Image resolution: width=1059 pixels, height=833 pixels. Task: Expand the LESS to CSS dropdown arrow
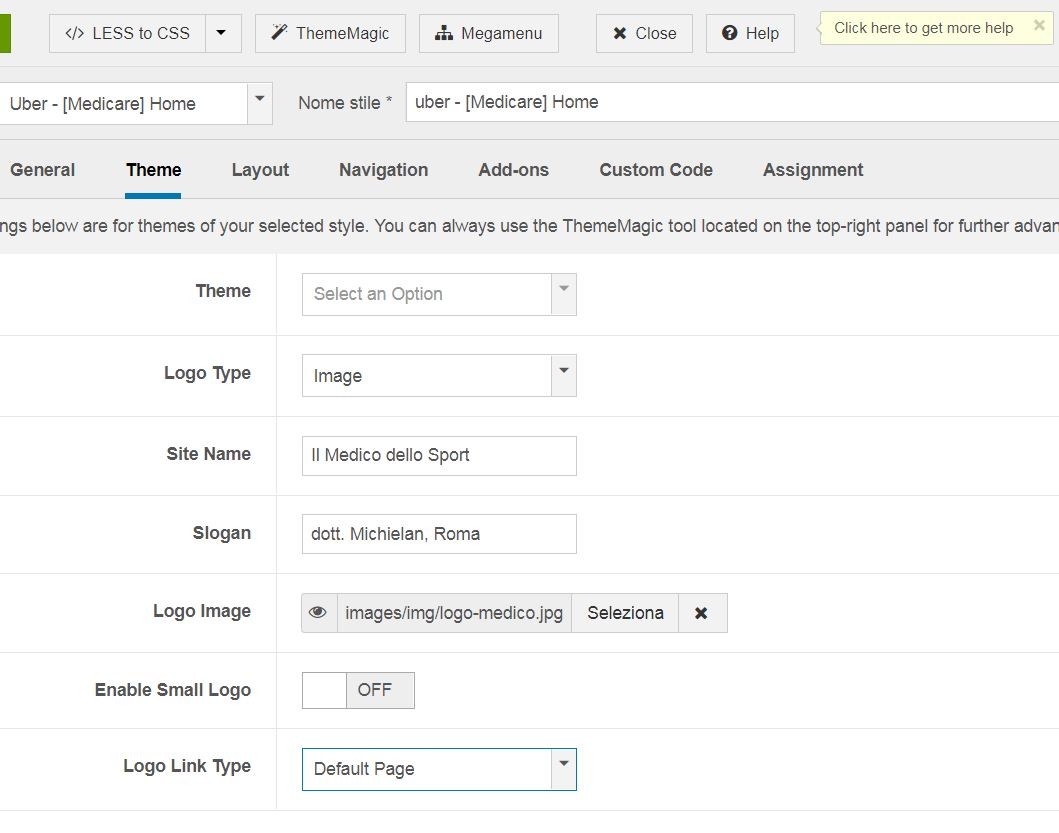pos(221,33)
